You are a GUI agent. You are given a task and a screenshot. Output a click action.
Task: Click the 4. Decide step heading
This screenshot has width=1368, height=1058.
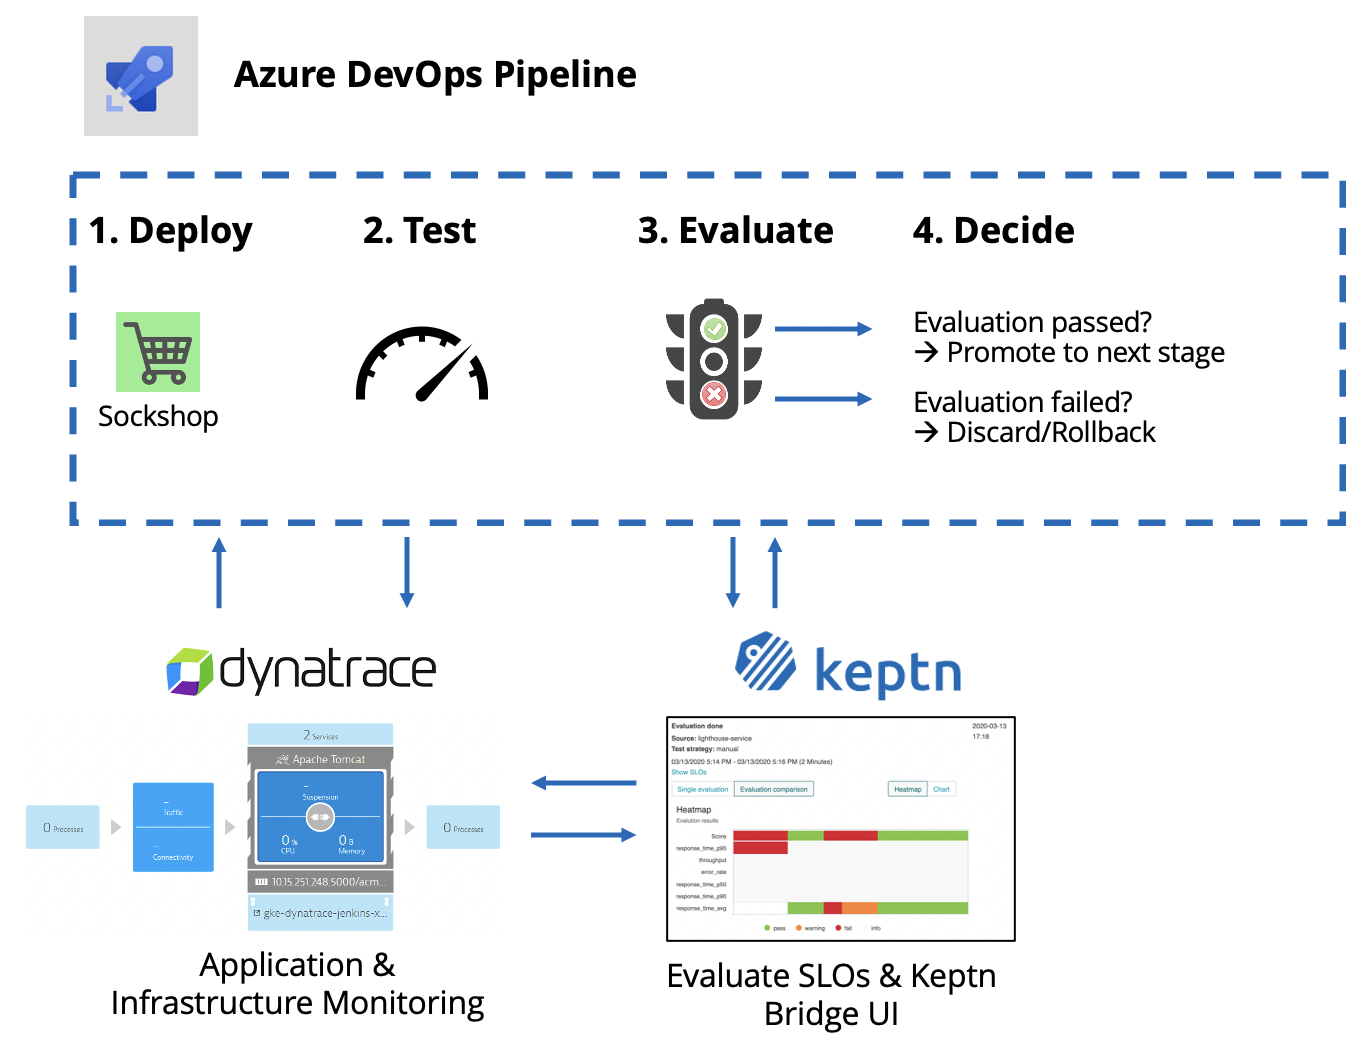tap(994, 231)
